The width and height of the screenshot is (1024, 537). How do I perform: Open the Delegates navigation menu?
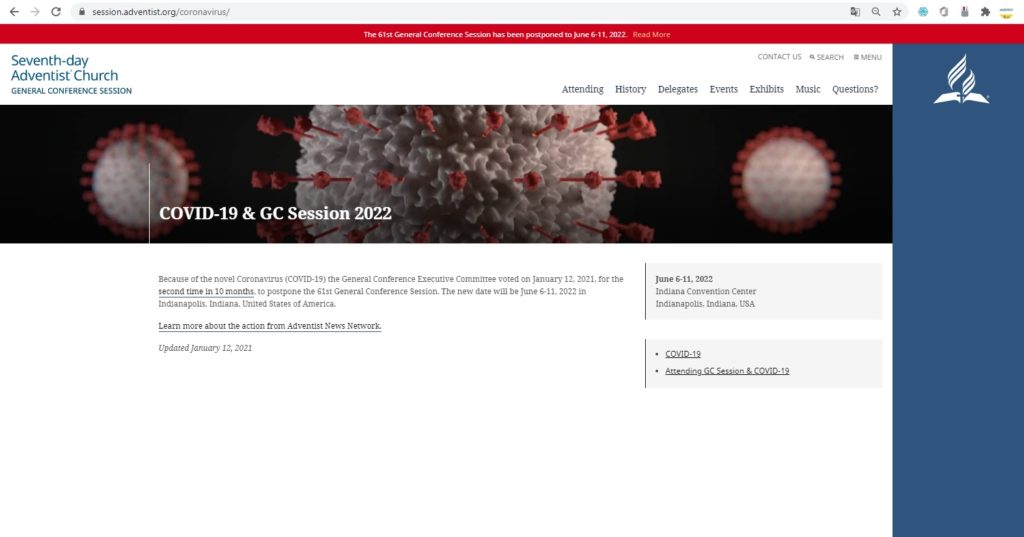coord(678,90)
